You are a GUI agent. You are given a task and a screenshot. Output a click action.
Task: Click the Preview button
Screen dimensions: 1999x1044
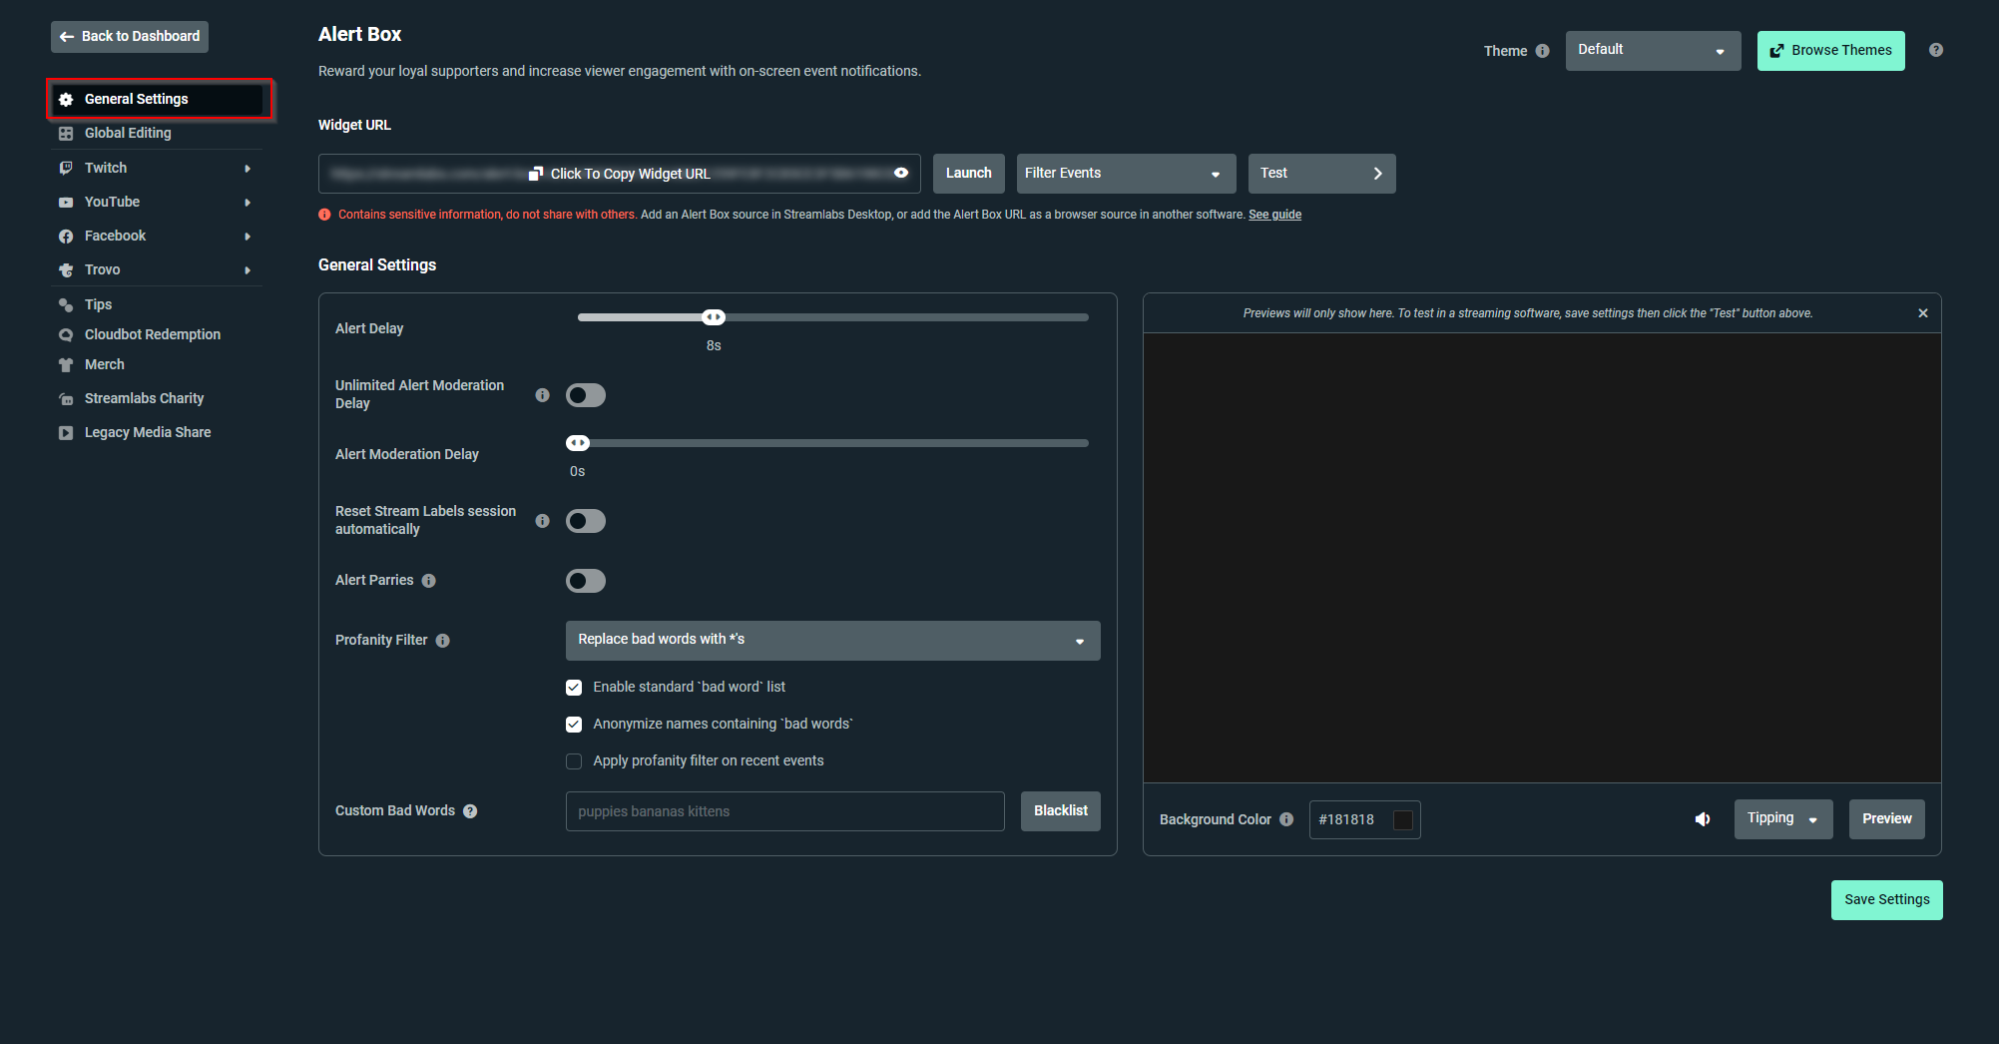(x=1886, y=819)
